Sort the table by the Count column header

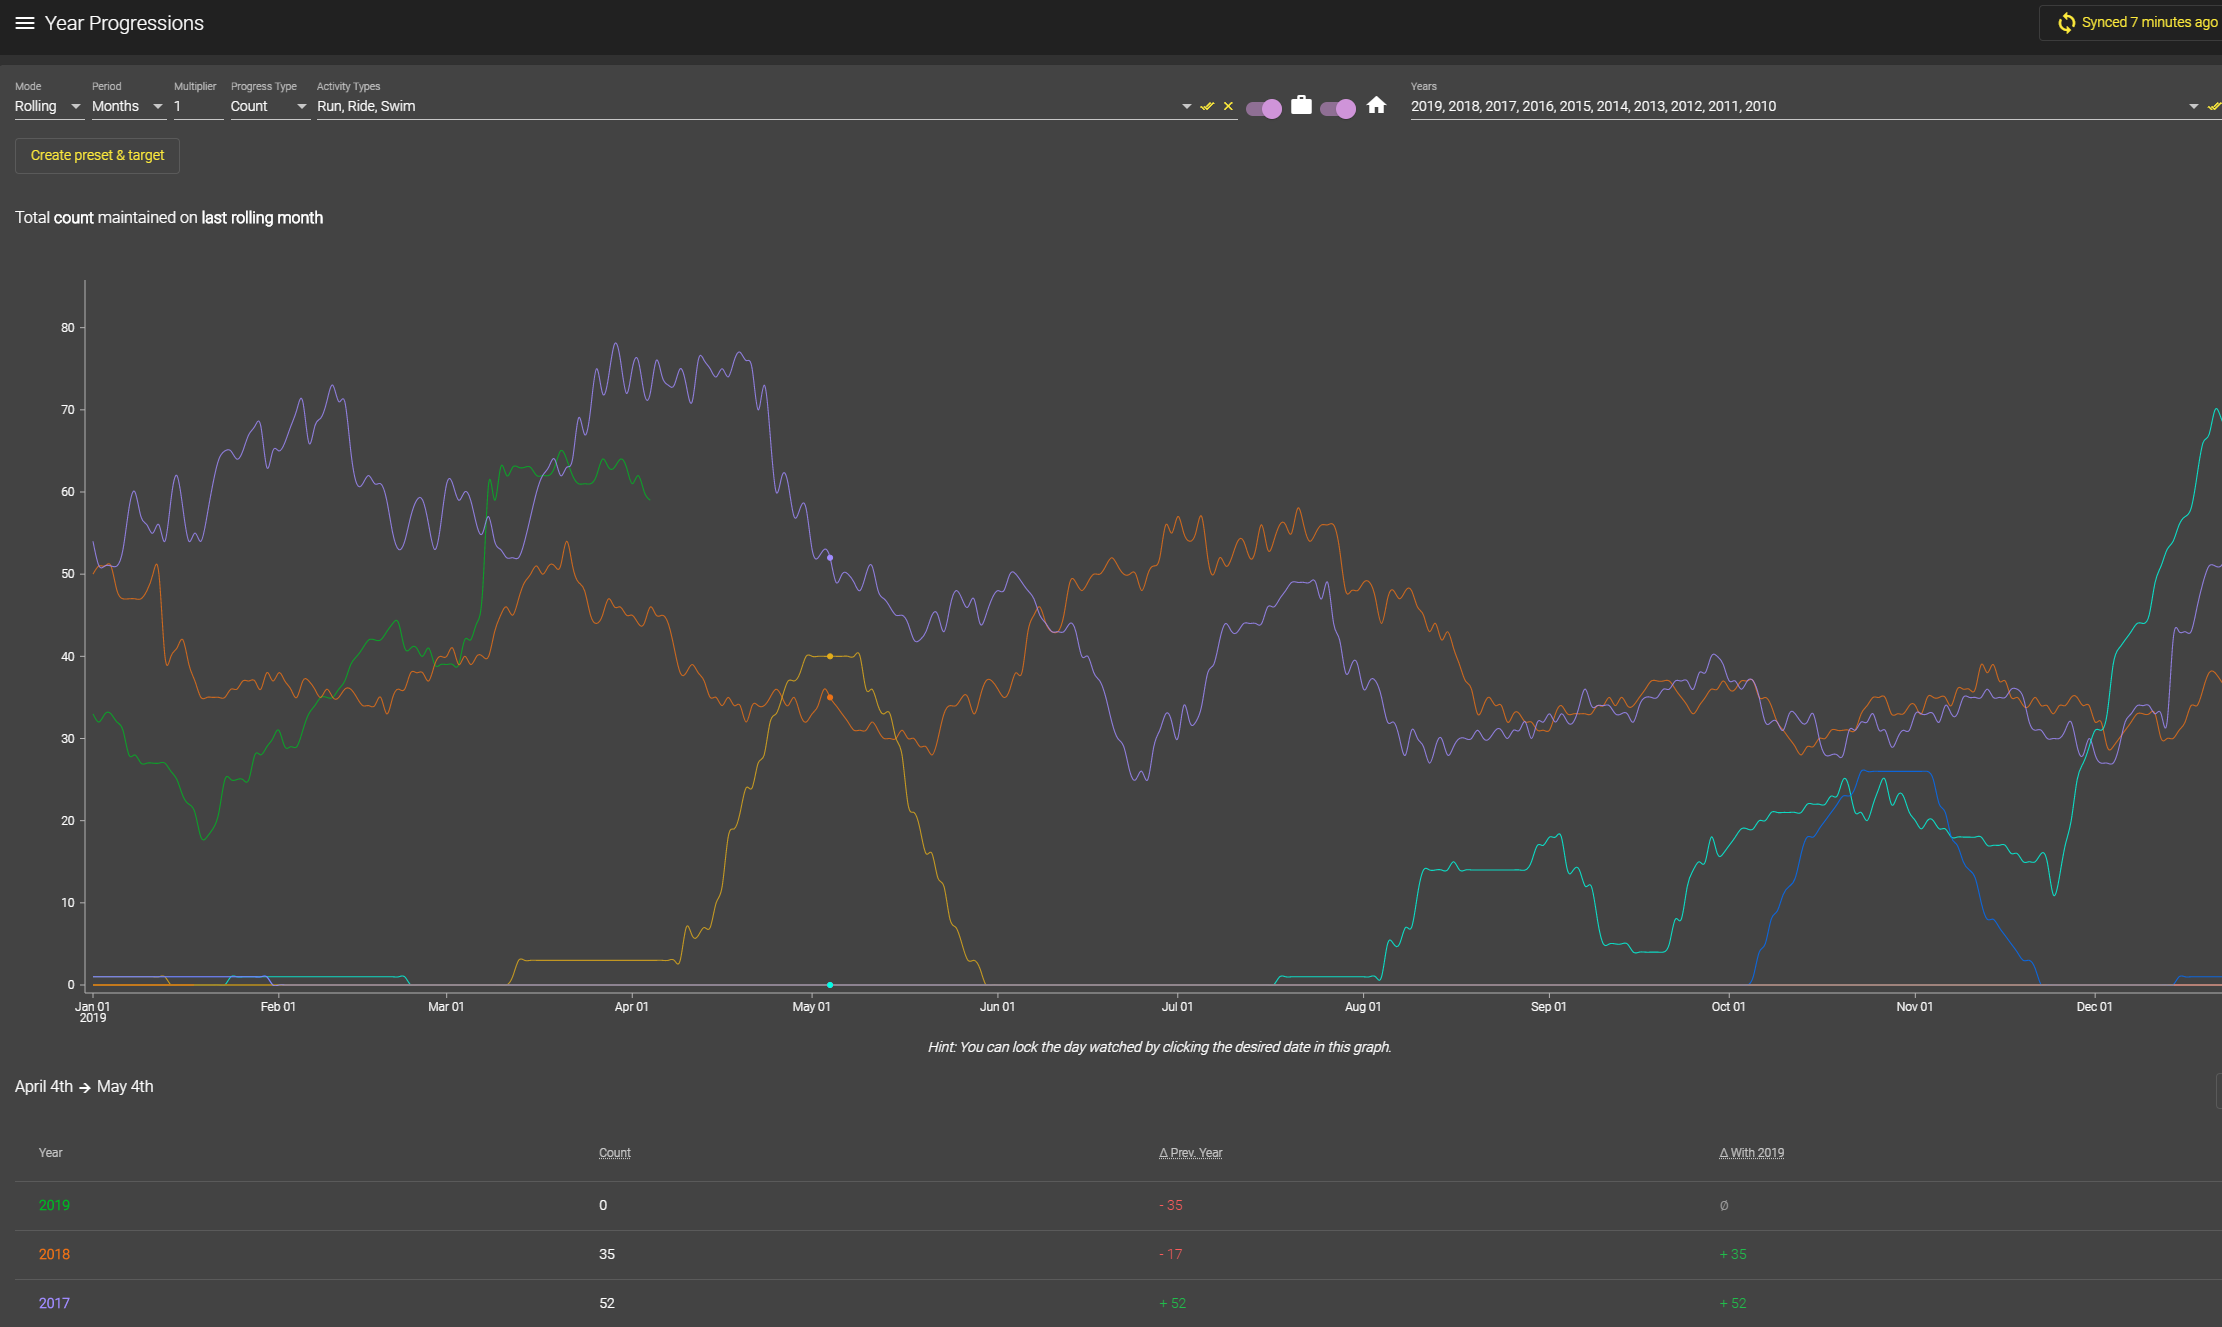(x=614, y=1152)
